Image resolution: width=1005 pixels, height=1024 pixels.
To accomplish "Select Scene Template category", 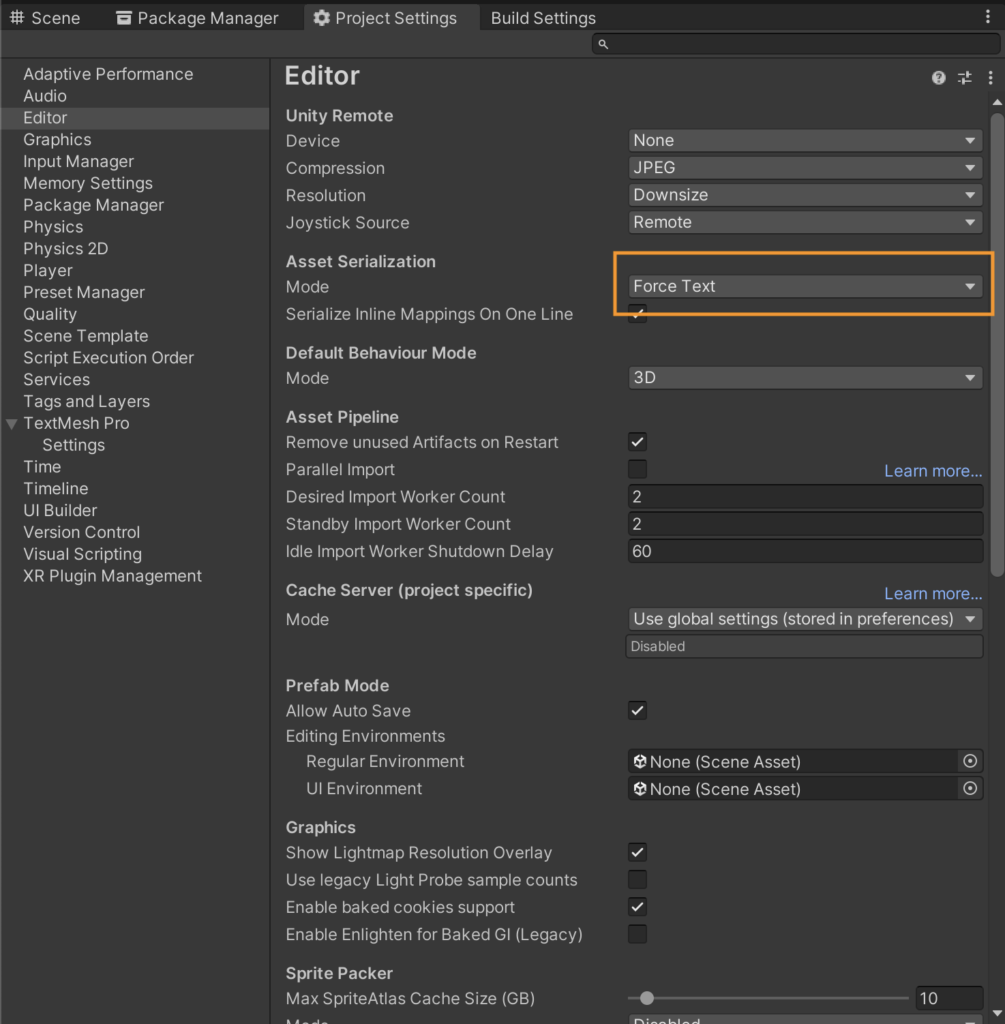I will coord(86,336).
